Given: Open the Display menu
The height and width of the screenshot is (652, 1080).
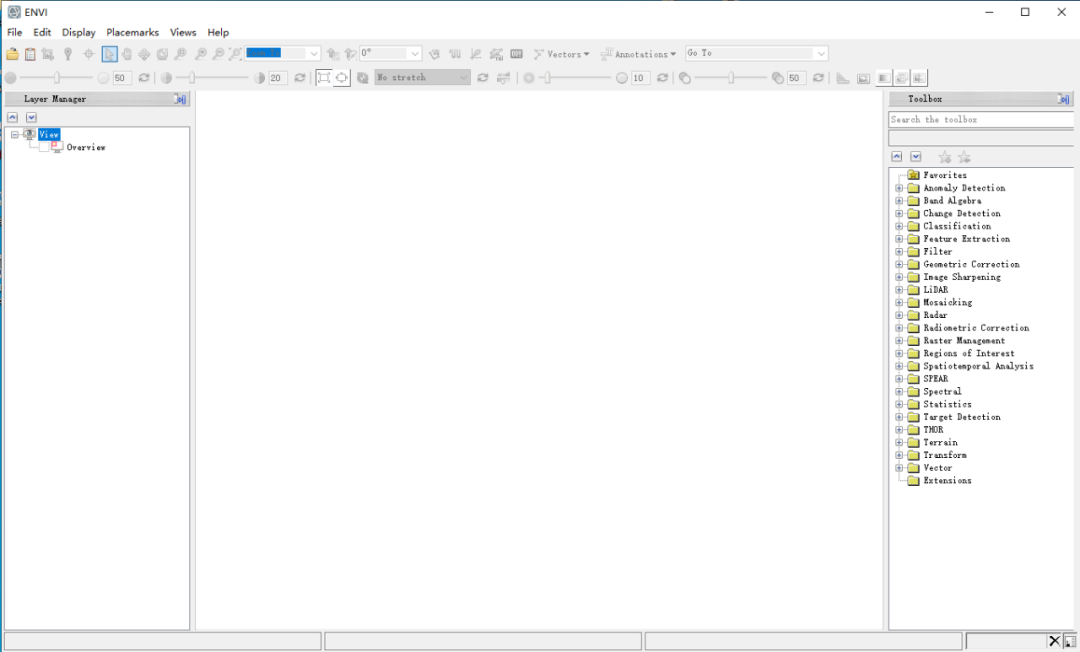Looking at the screenshot, I should click(79, 32).
